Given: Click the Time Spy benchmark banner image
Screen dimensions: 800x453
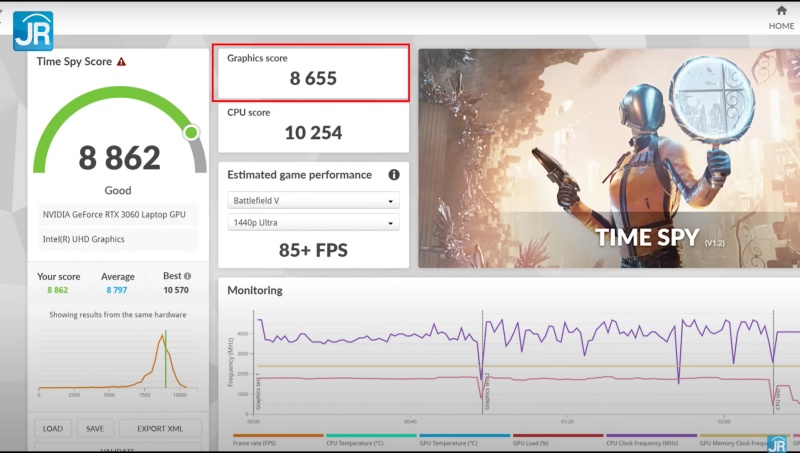Looking at the screenshot, I should tap(608, 158).
